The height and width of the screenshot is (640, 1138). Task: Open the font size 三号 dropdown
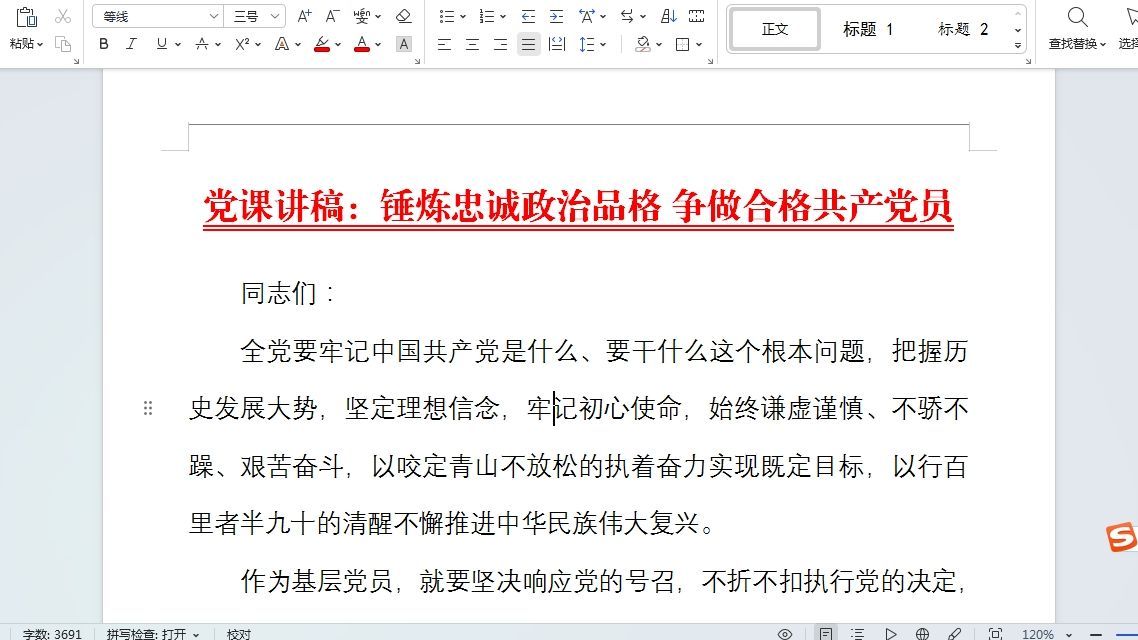(x=274, y=16)
